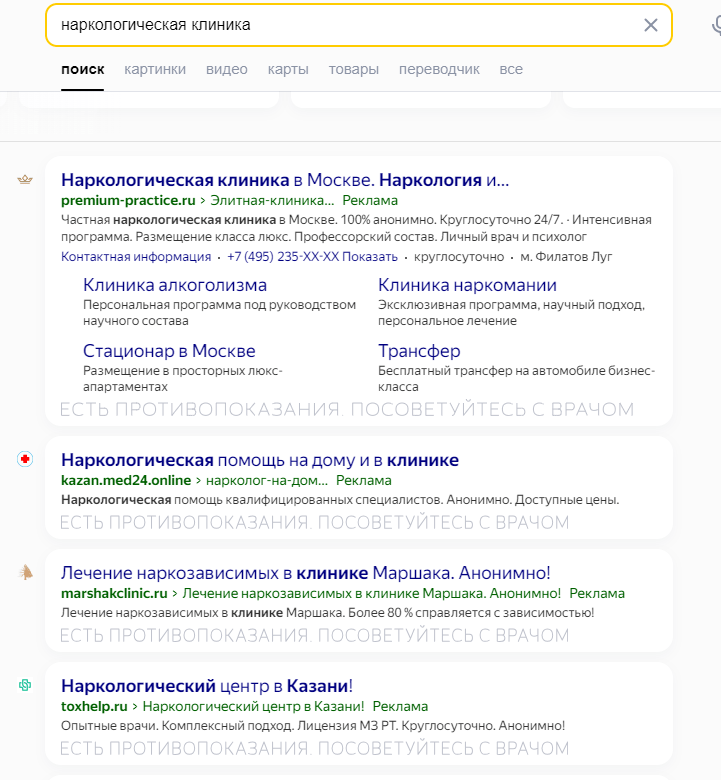The height and width of the screenshot is (780, 721).
Task: Go to the карты tab
Action: (x=288, y=69)
